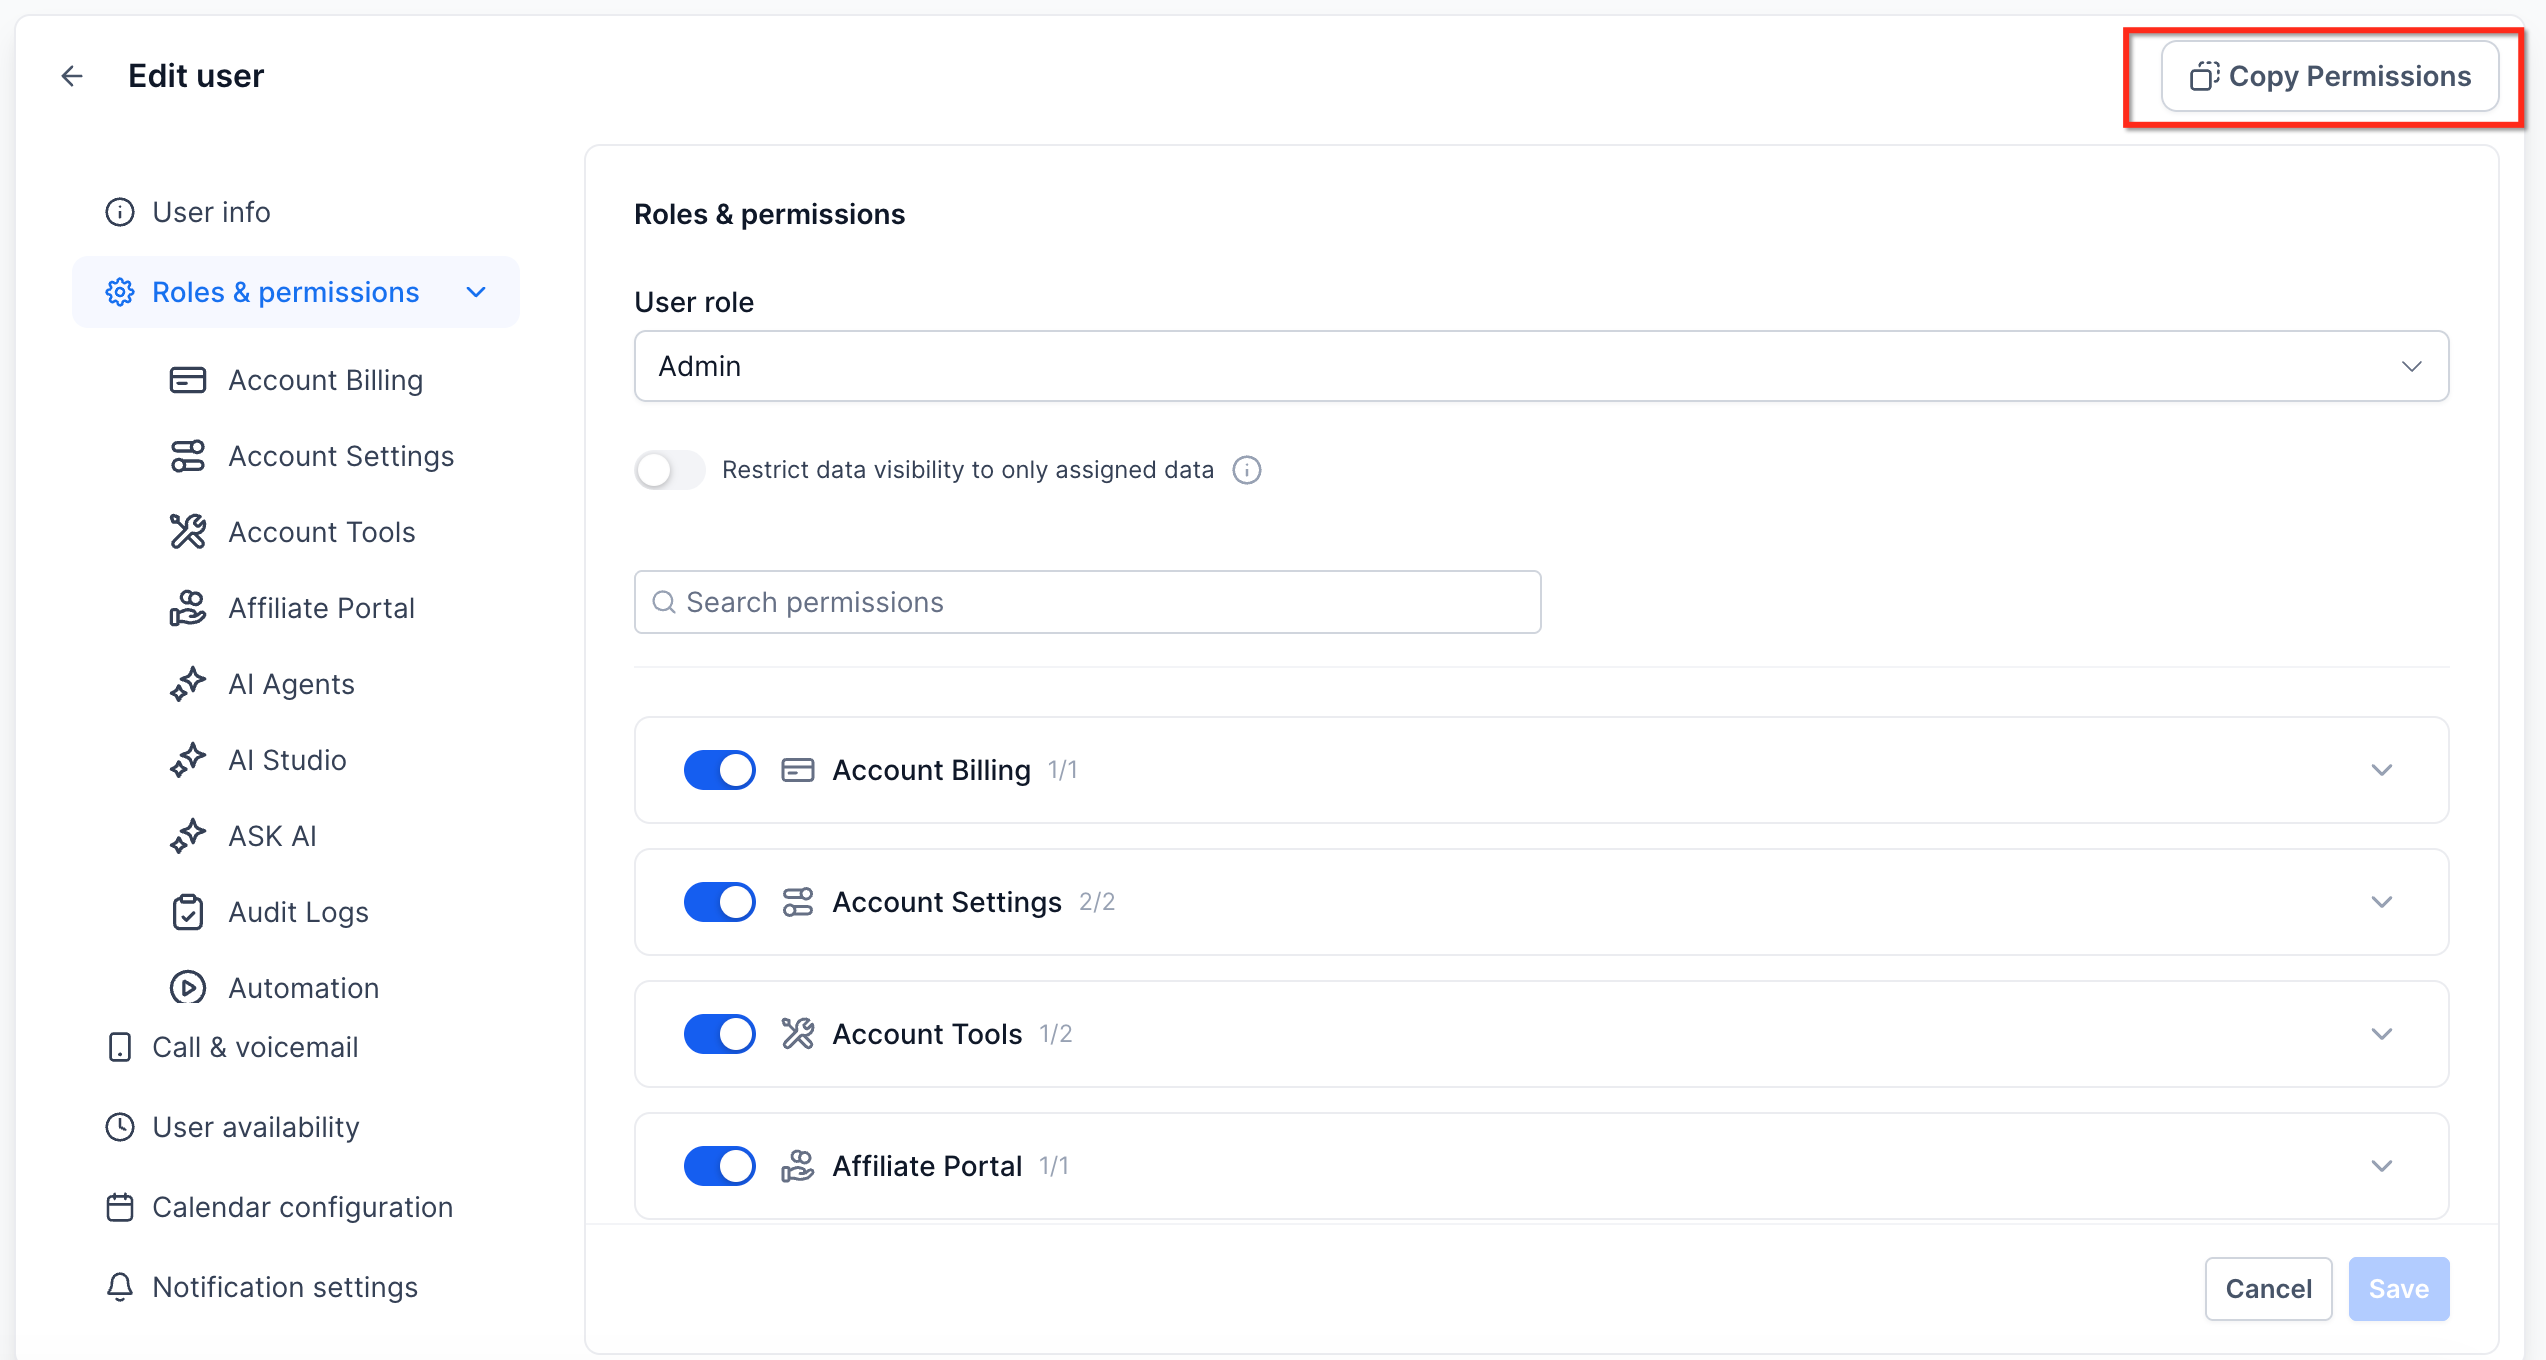2546x1360 pixels.
Task: Open User availability section
Action: tap(256, 1127)
